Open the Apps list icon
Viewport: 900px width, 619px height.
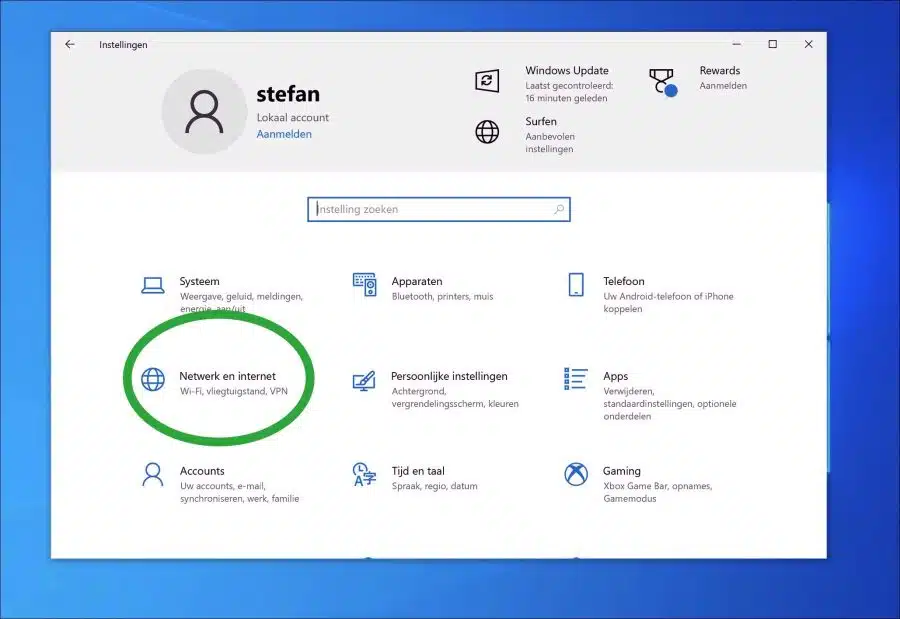click(576, 379)
